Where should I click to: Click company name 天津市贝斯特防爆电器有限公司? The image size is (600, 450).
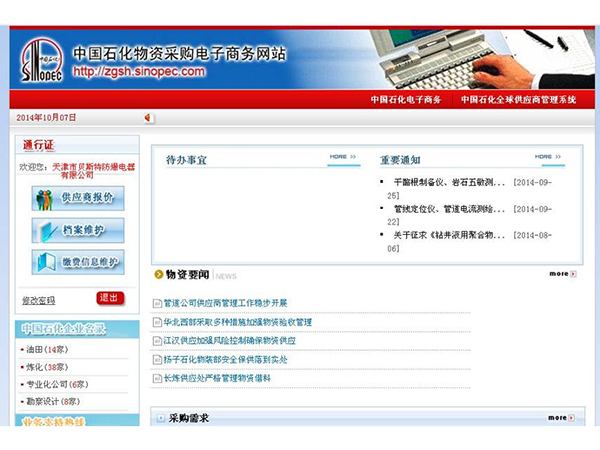click(x=93, y=171)
